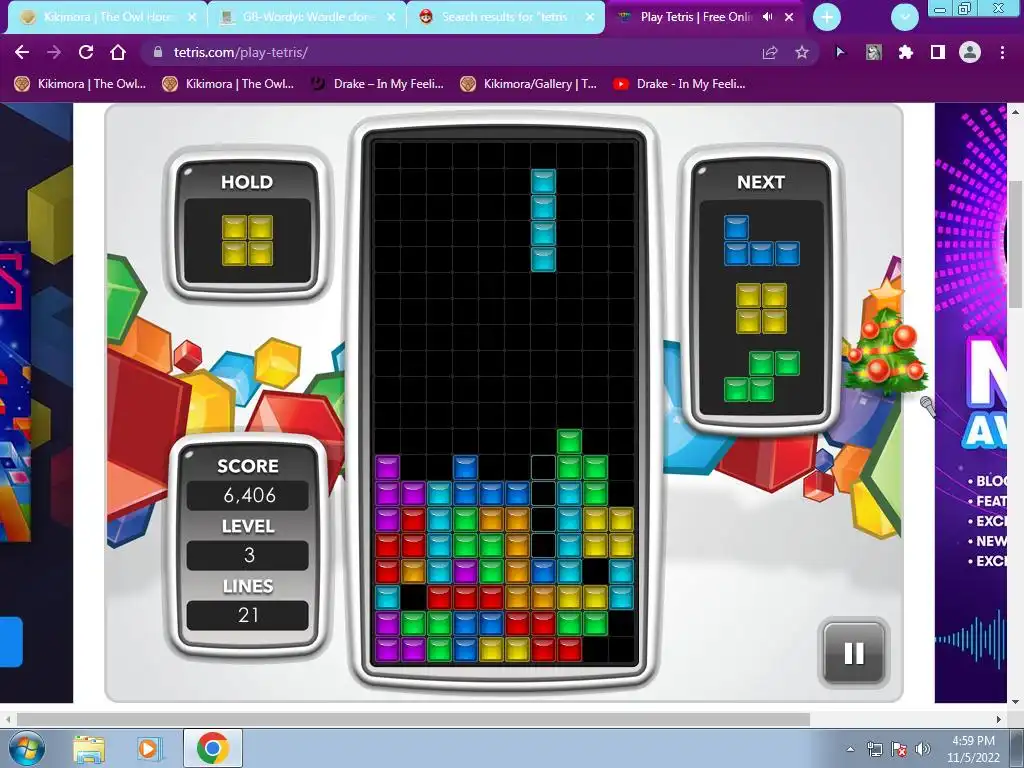1024x768 pixels.
Task: Go to the browser home page
Action: (x=118, y=52)
